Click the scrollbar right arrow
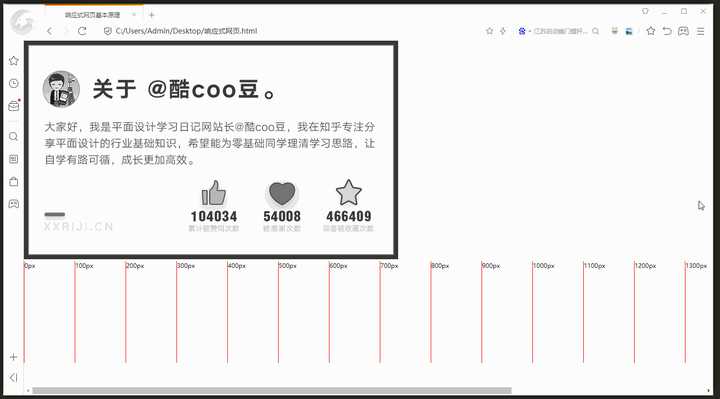 pyautogui.click(x=708, y=390)
